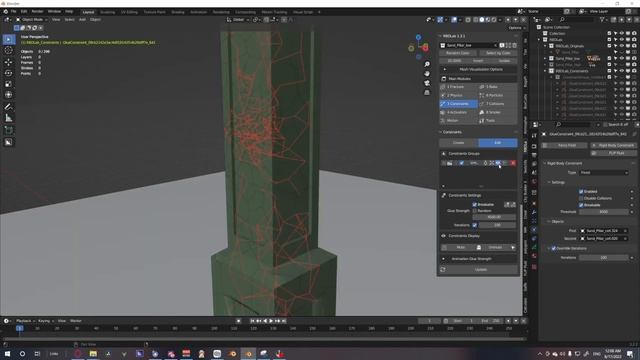Viewport: 640px width, 360px height.
Task: Open File Explorer from the taskbar
Action: (93, 353)
